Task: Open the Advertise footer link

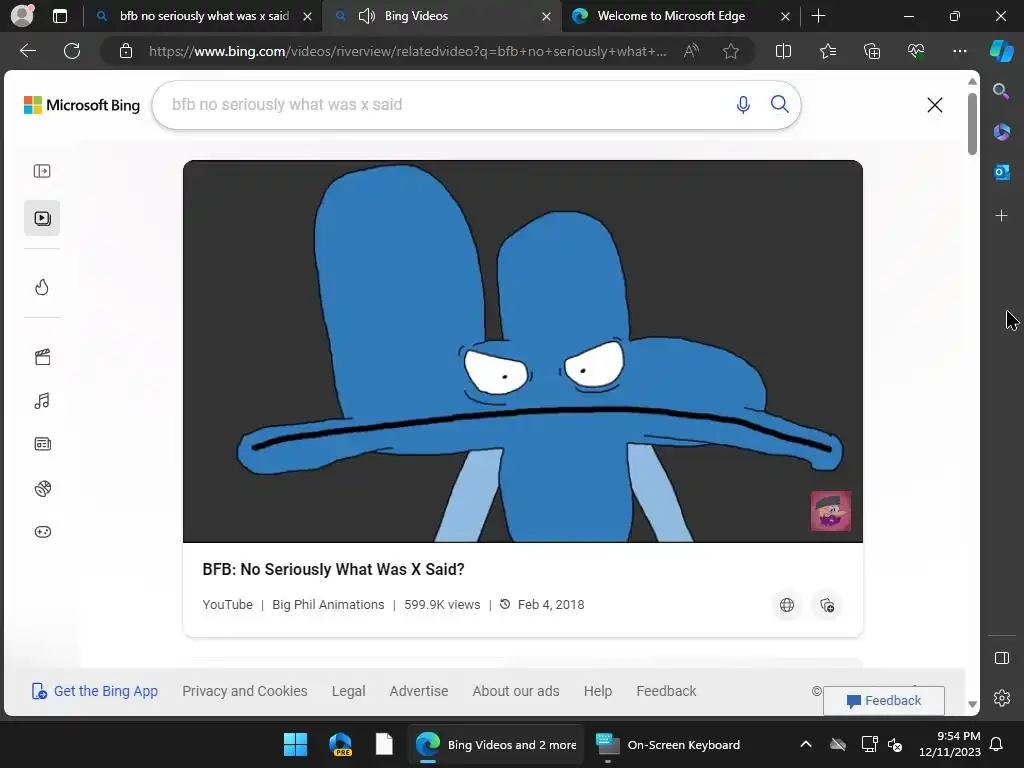Action: (x=419, y=691)
